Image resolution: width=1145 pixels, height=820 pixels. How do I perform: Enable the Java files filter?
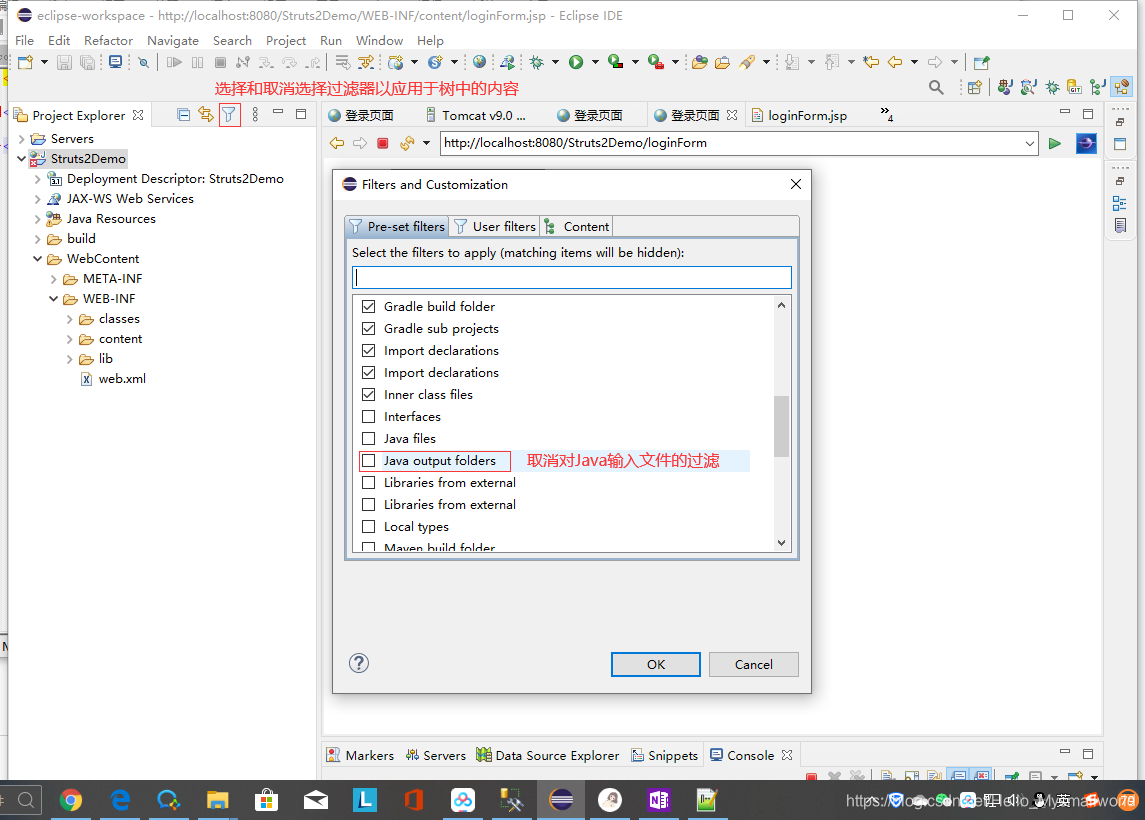point(369,438)
